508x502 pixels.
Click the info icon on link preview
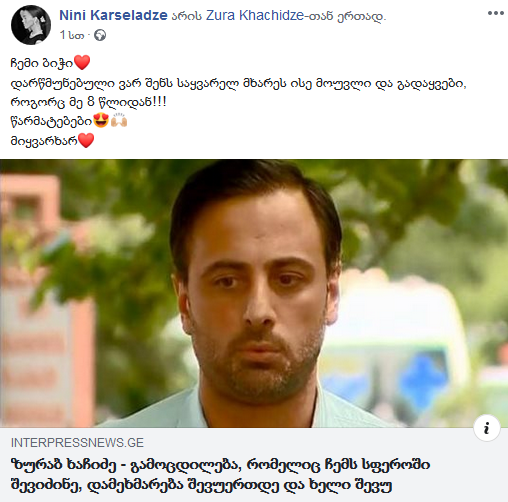(x=487, y=428)
